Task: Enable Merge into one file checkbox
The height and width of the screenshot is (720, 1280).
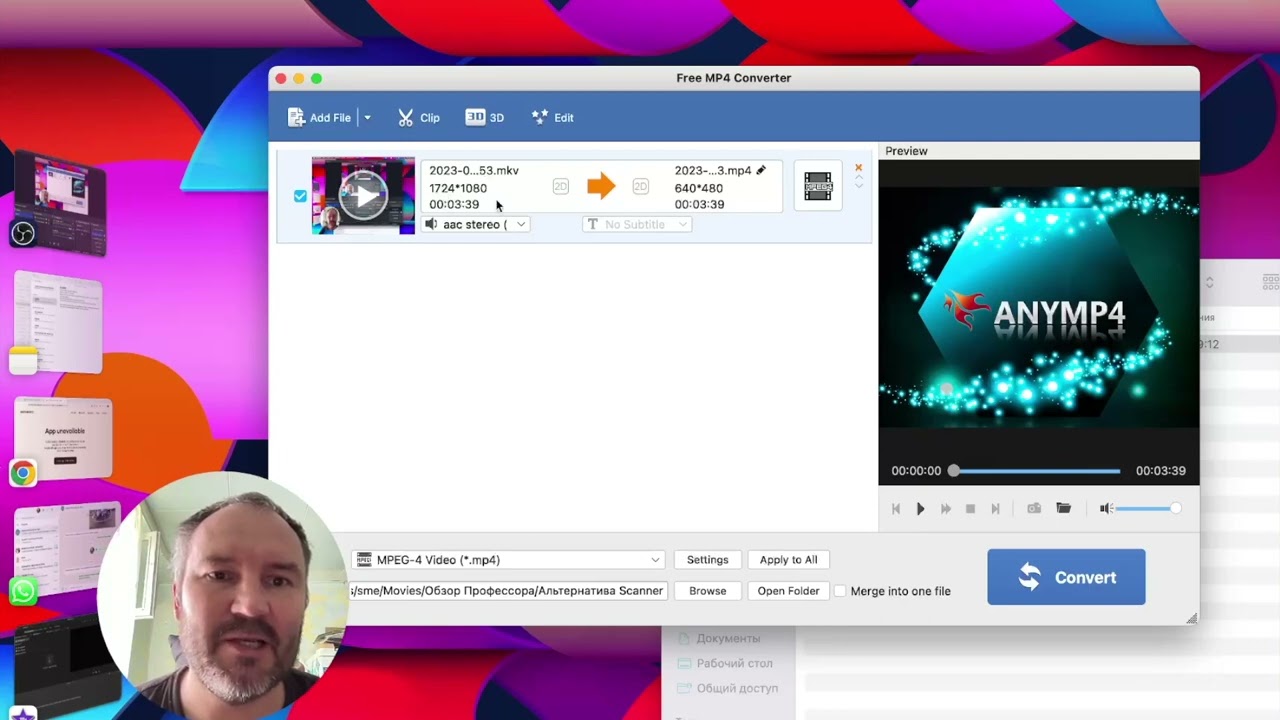Action: (x=840, y=591)
